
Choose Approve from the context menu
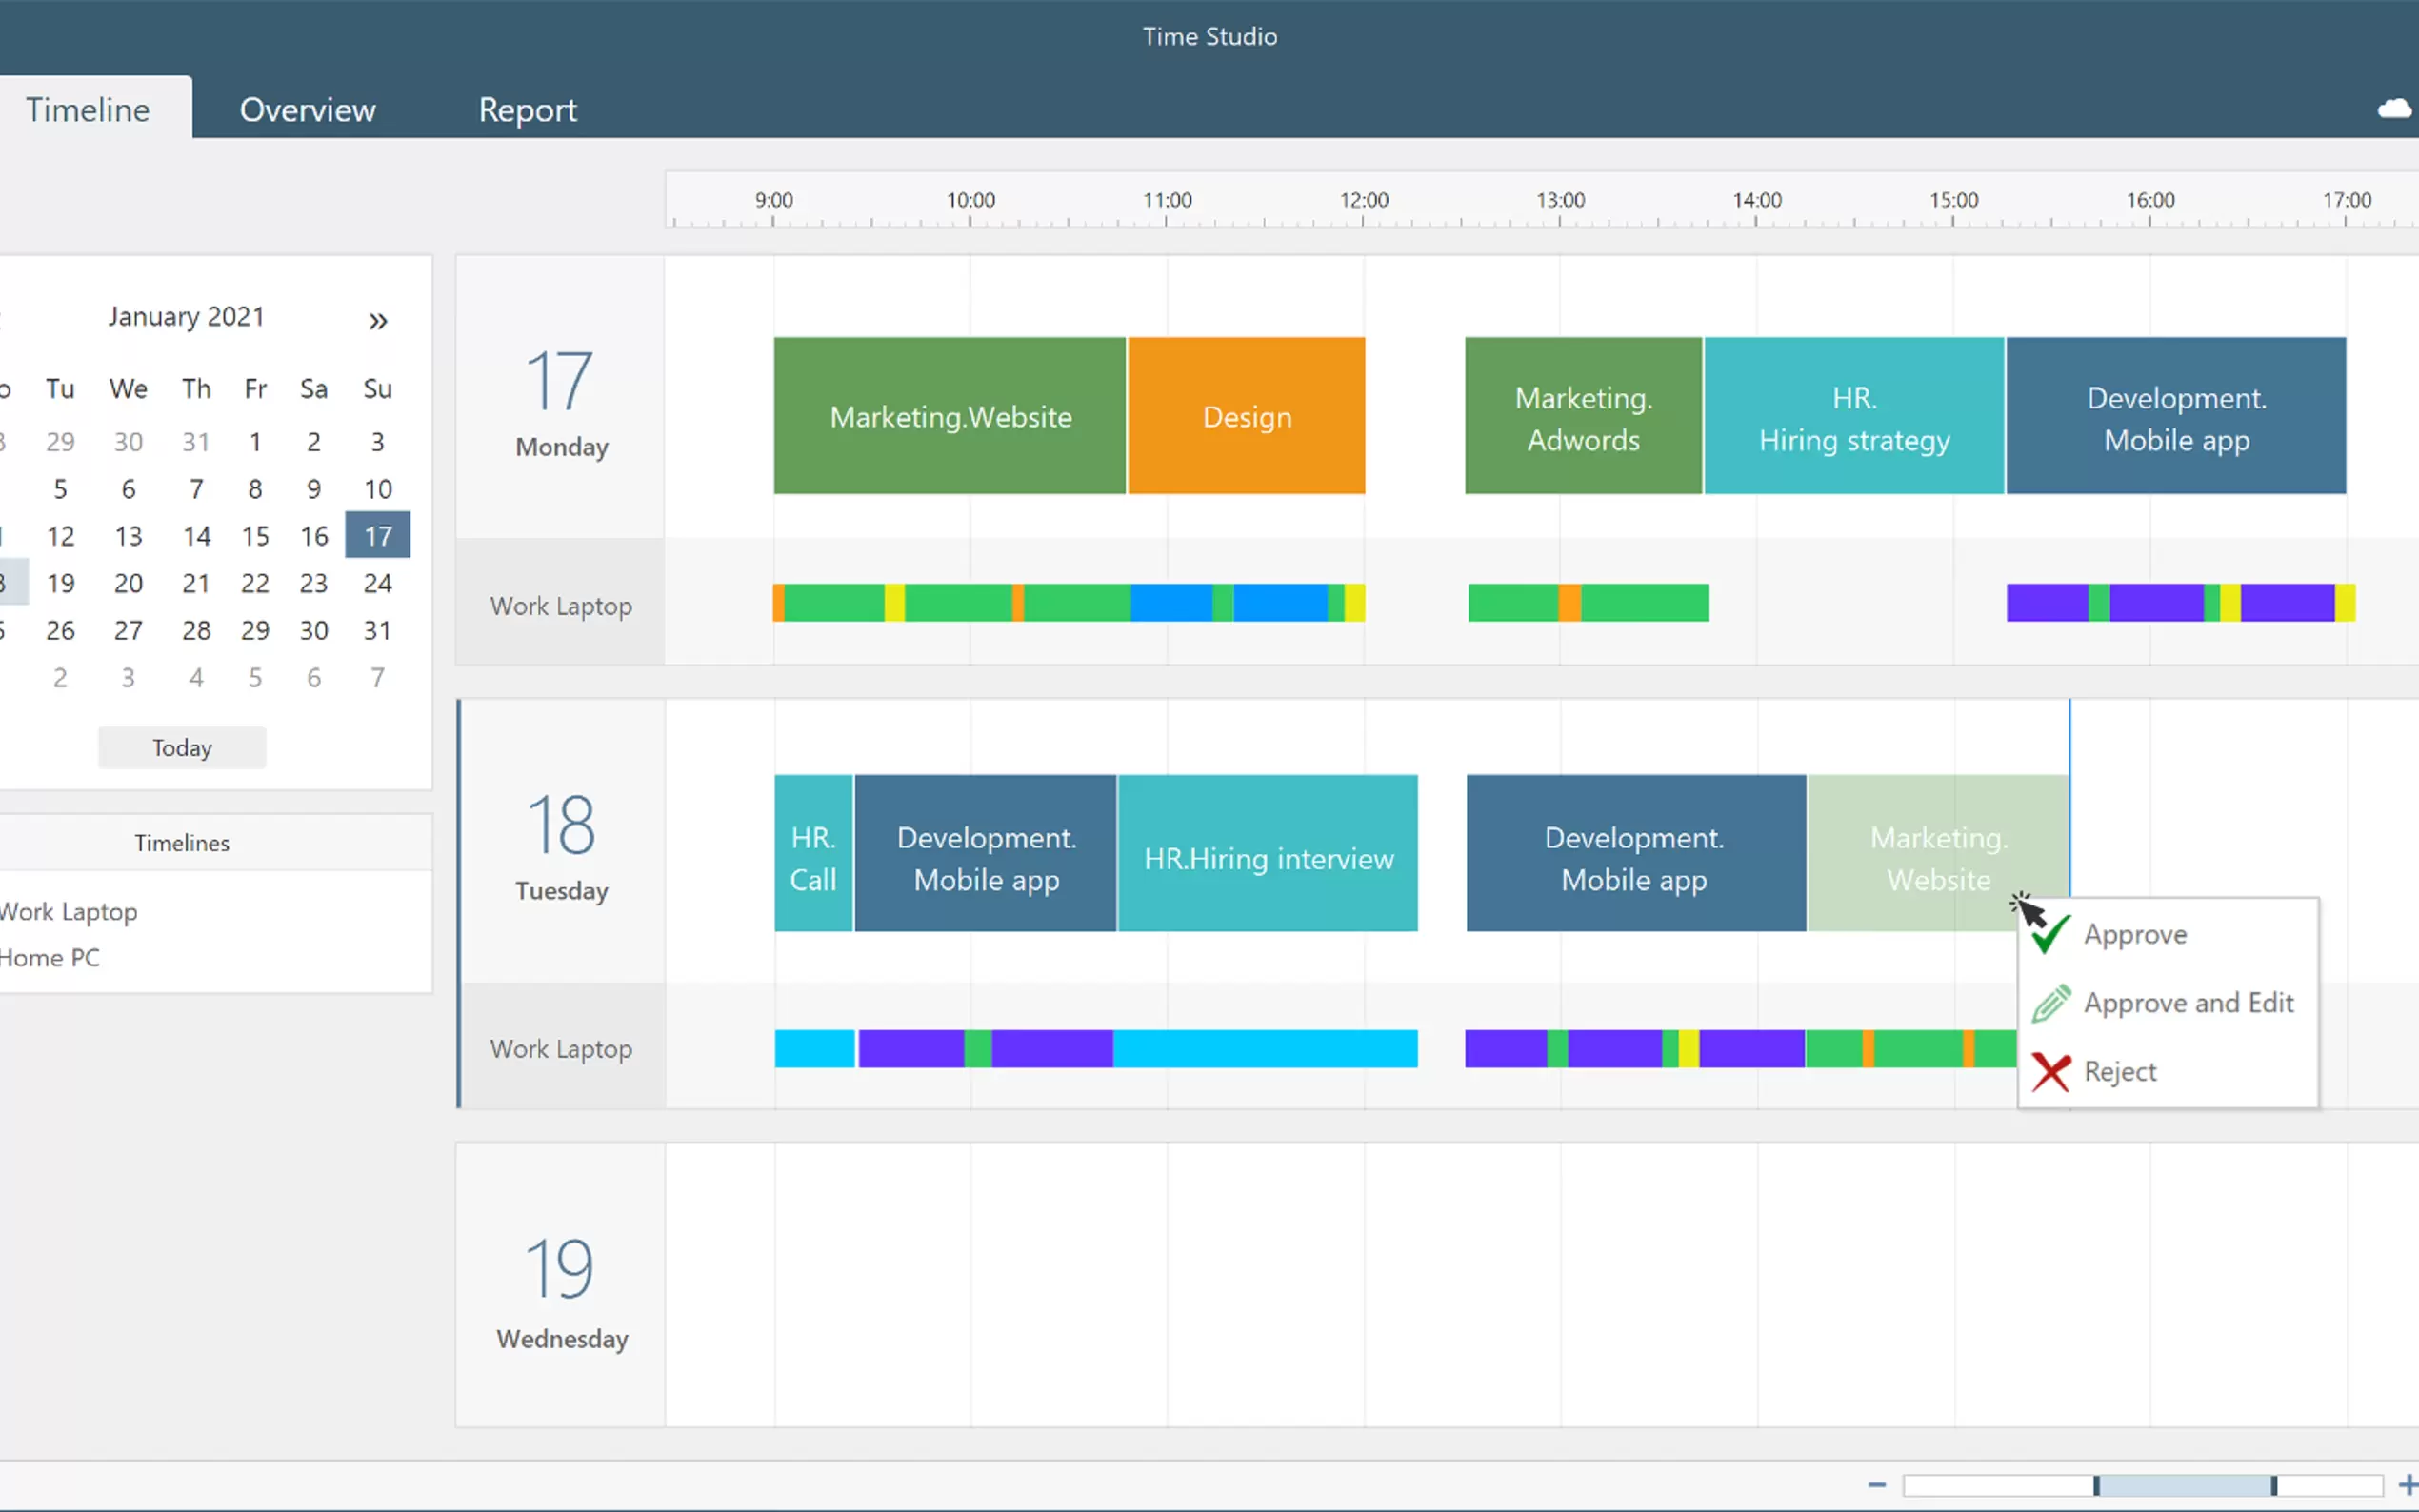click(x=2135, y=934)
